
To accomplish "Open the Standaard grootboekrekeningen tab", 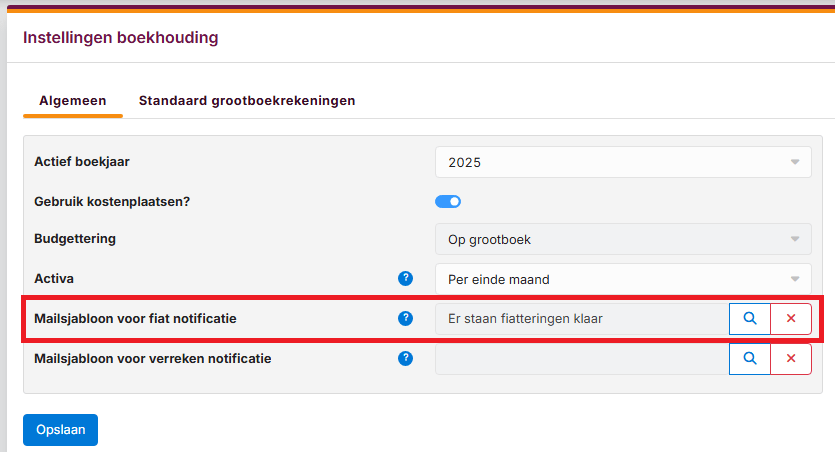I will click(x=247, y=101).
